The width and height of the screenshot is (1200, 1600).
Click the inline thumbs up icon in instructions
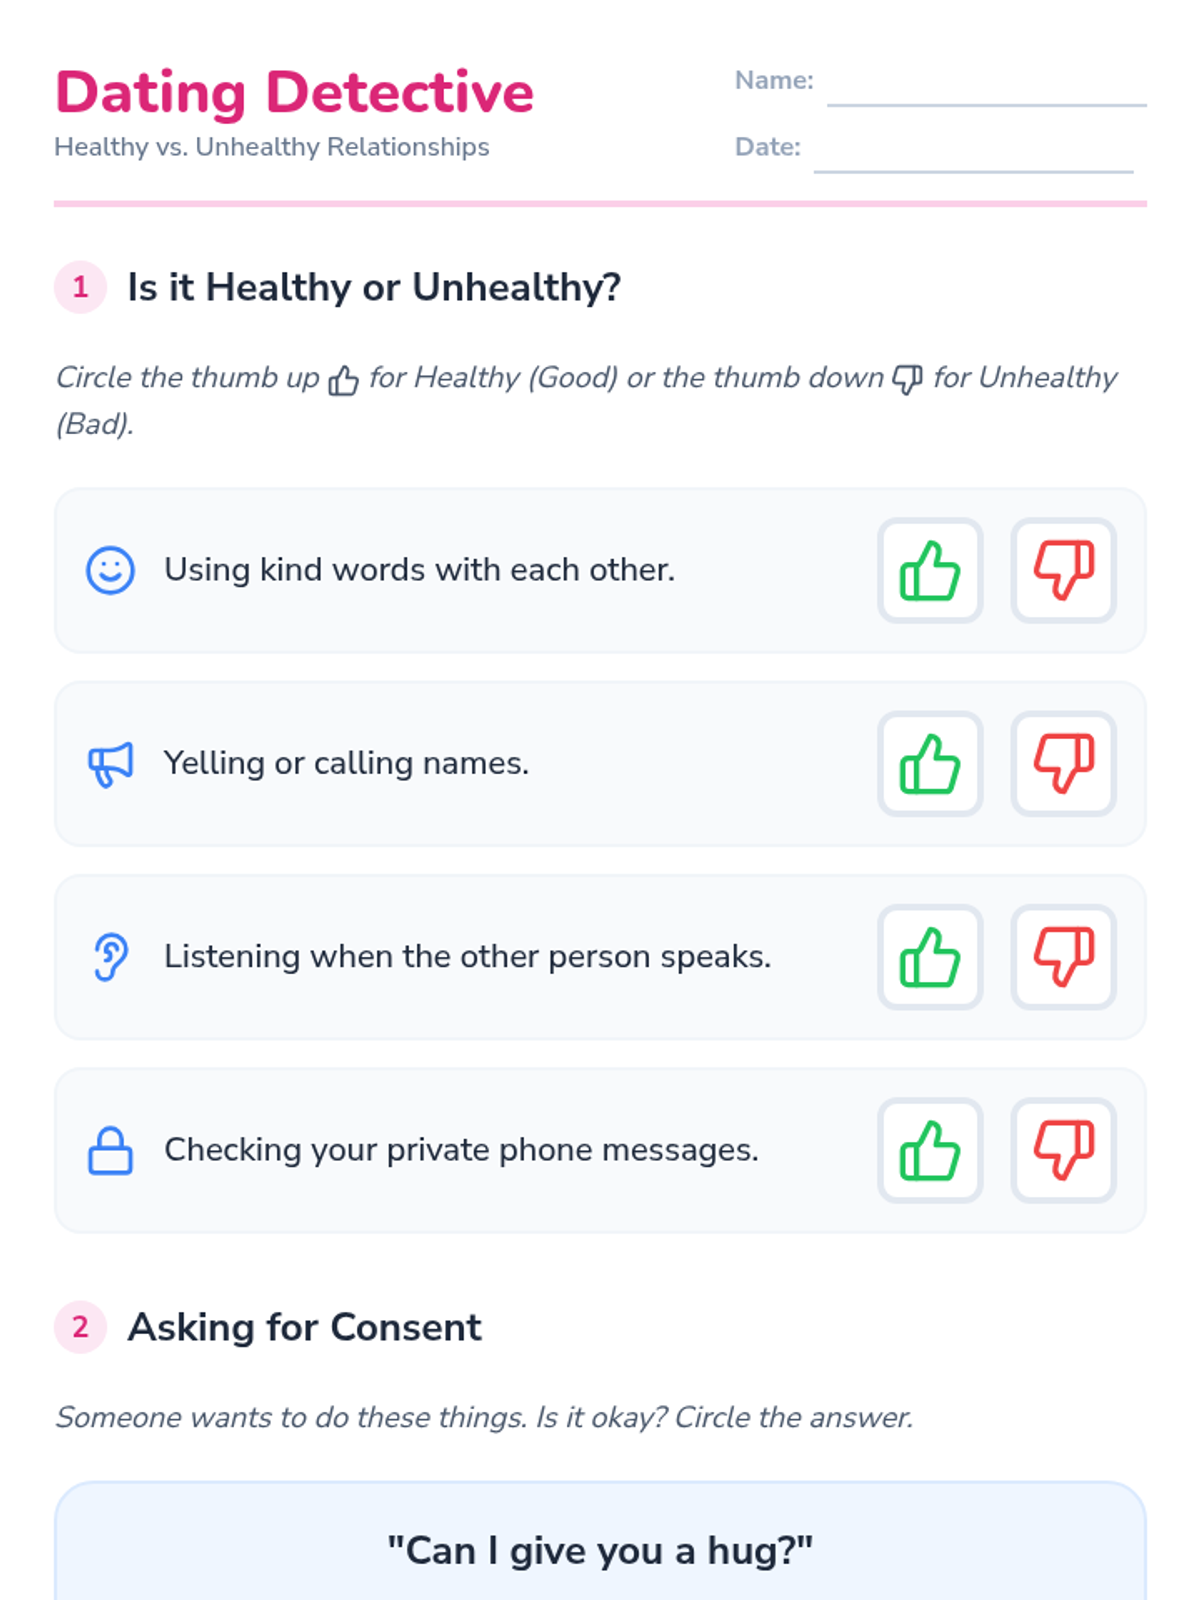343,380
